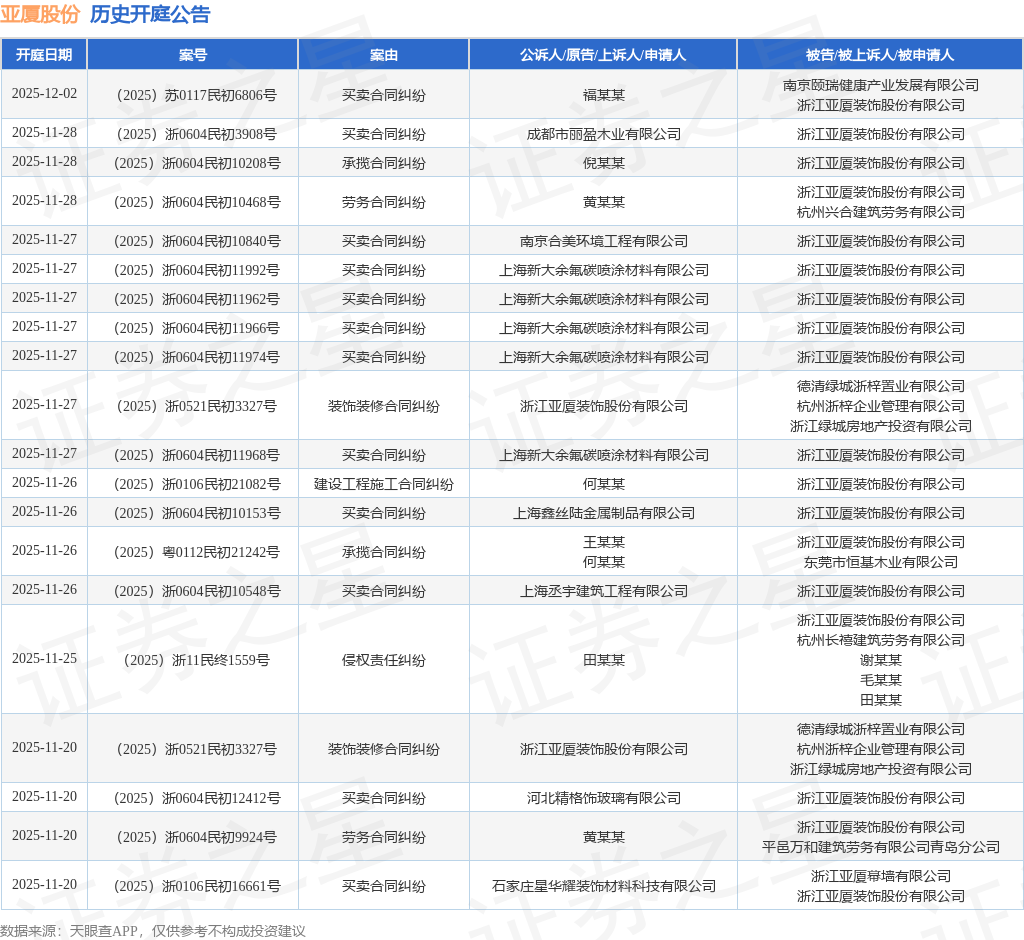Screen dimensions: 1024x940
Task: Click defendant 杭州长禧建筑劳务有限公司
Action: click(x=880, y=640)
